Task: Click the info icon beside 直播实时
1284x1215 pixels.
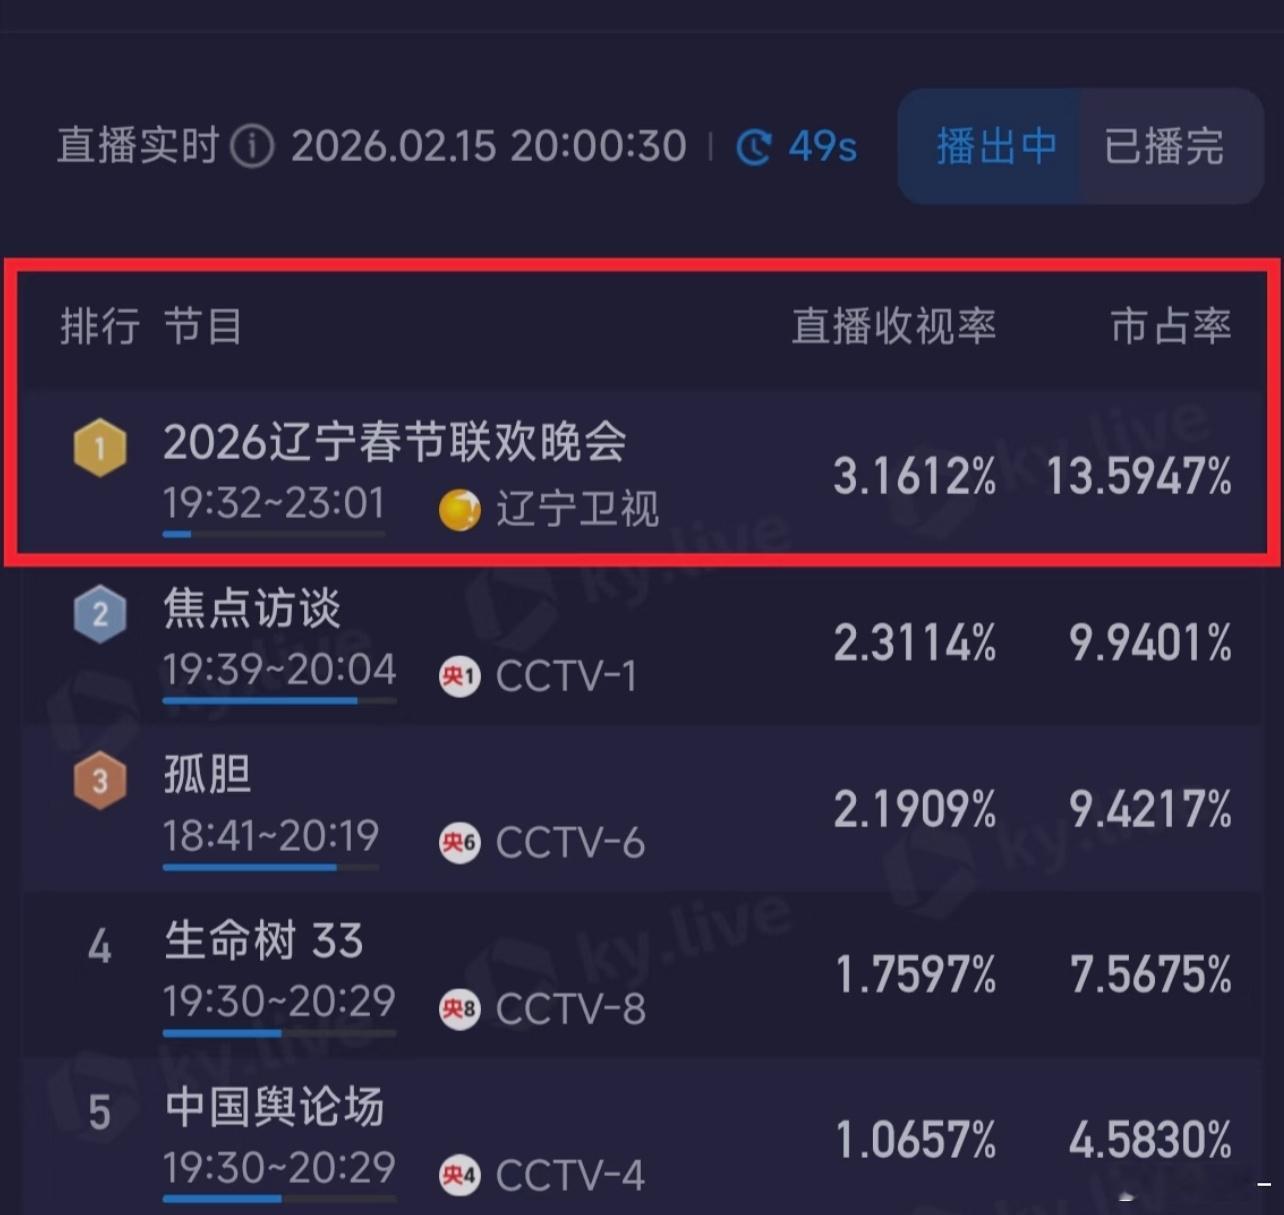Action: [254, 146]
